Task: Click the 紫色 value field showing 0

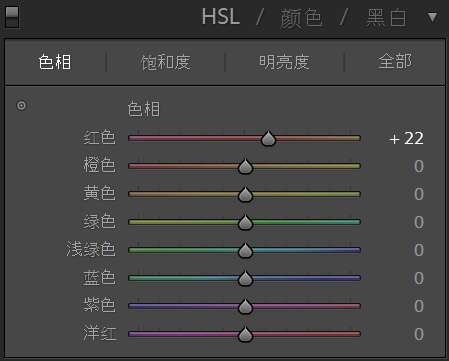Action: pyautogui.click(x=419, y=306)
